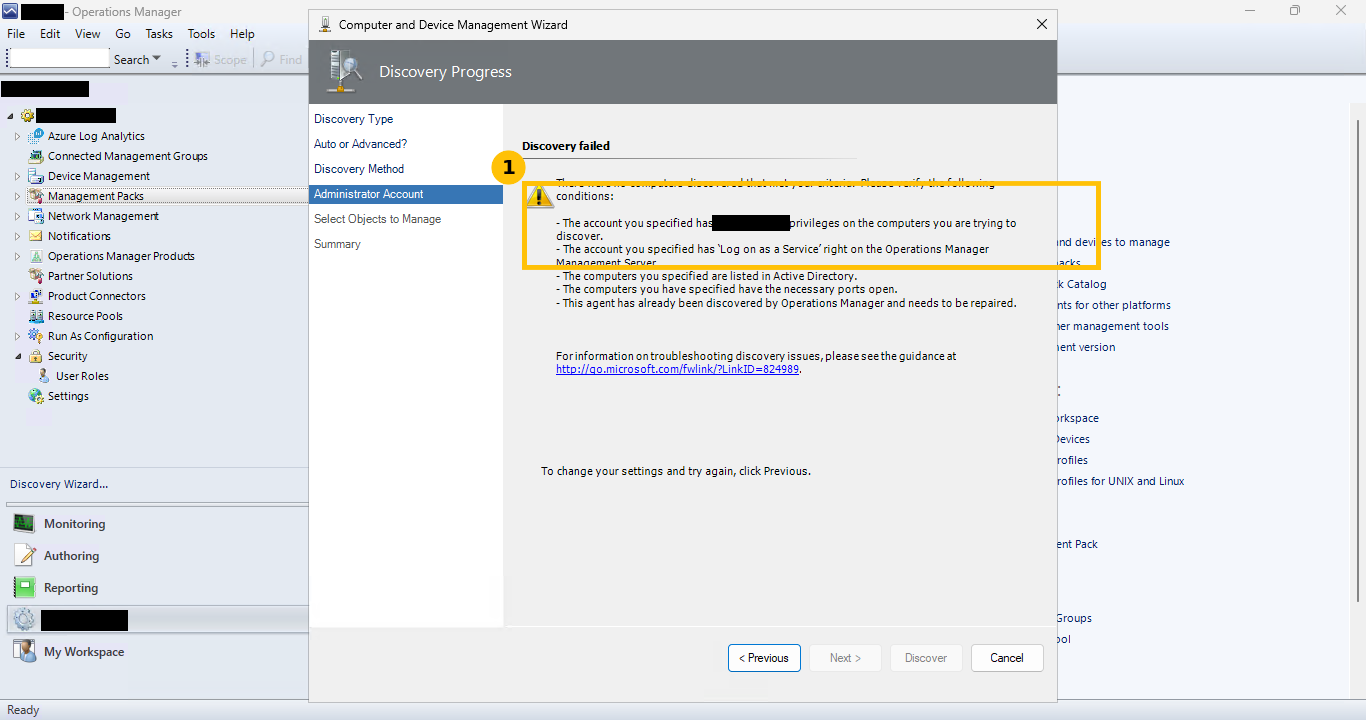
Task: Open the File menu
Action: 16,34
